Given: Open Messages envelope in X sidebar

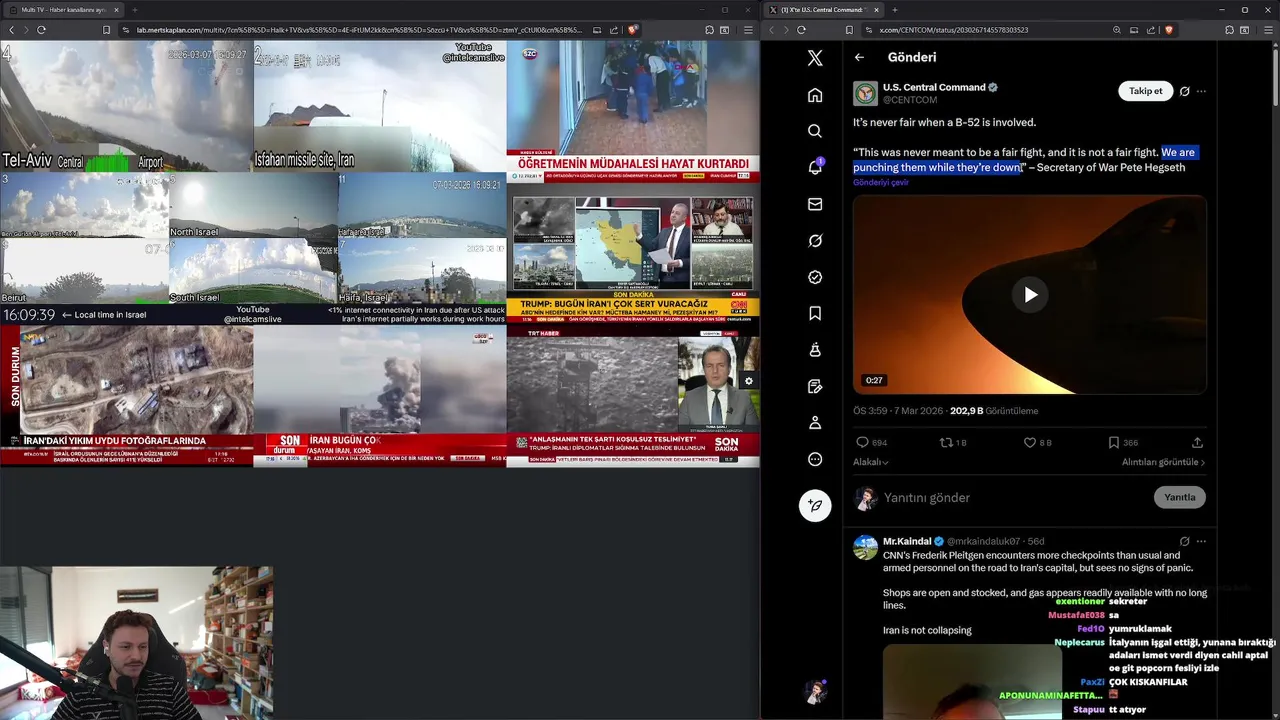Looking at the screenshot, I should 815,204.
